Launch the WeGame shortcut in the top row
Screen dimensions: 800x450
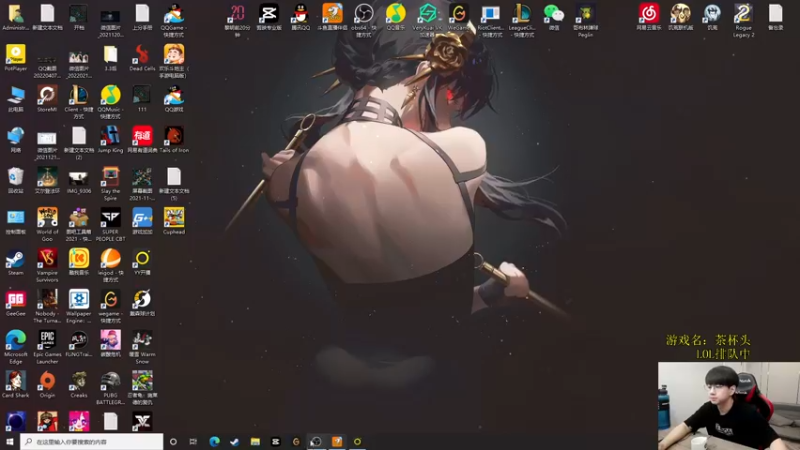click(459, 17)
